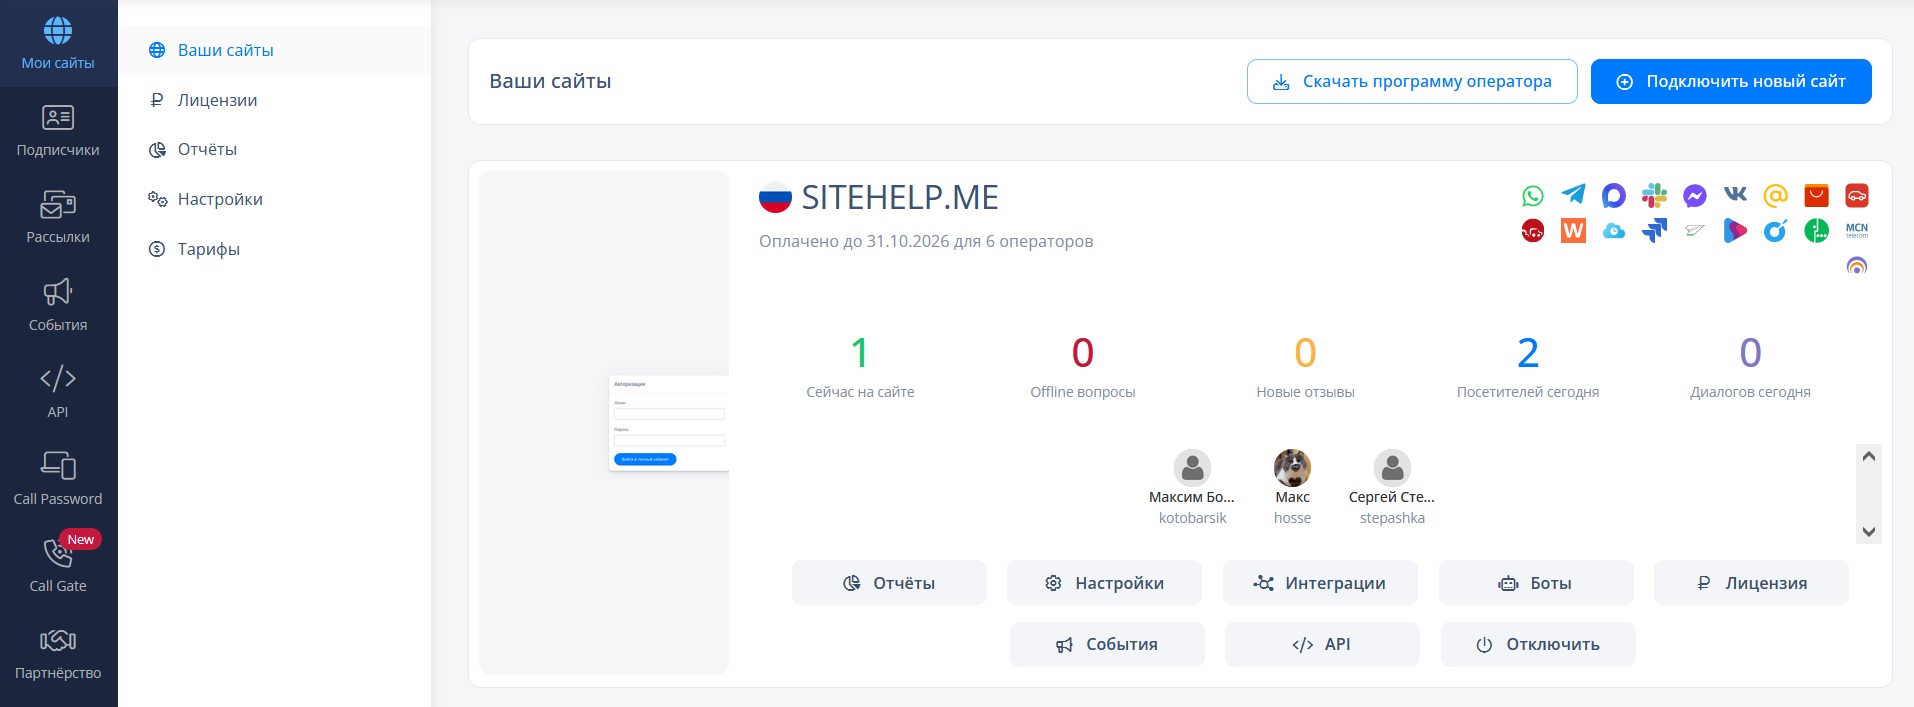Open Лицензии in the submenu

point(217,100)
